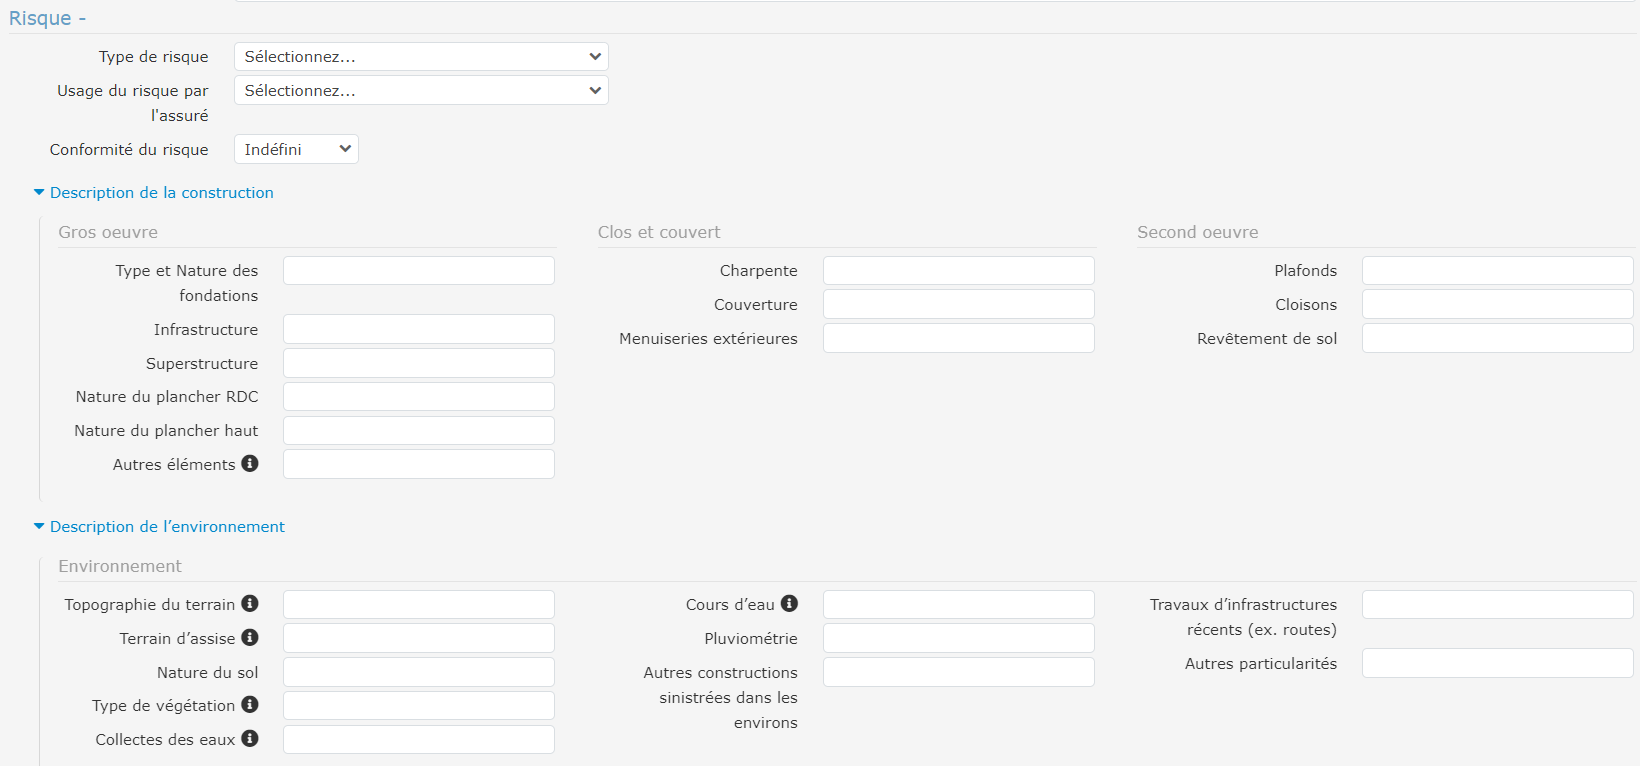Open Usage du risque par l'assuré dropdown

point(421,91)
